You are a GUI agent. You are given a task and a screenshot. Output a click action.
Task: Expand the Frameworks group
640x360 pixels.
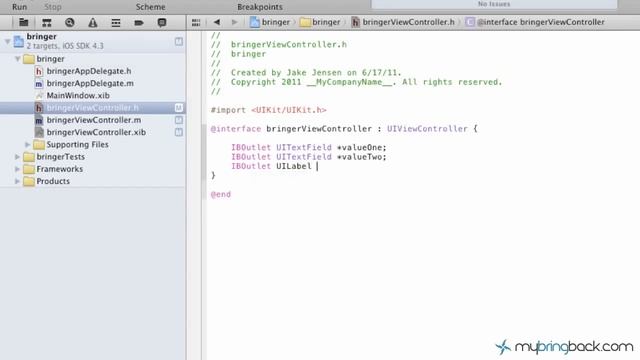click(x=18, y=169)
